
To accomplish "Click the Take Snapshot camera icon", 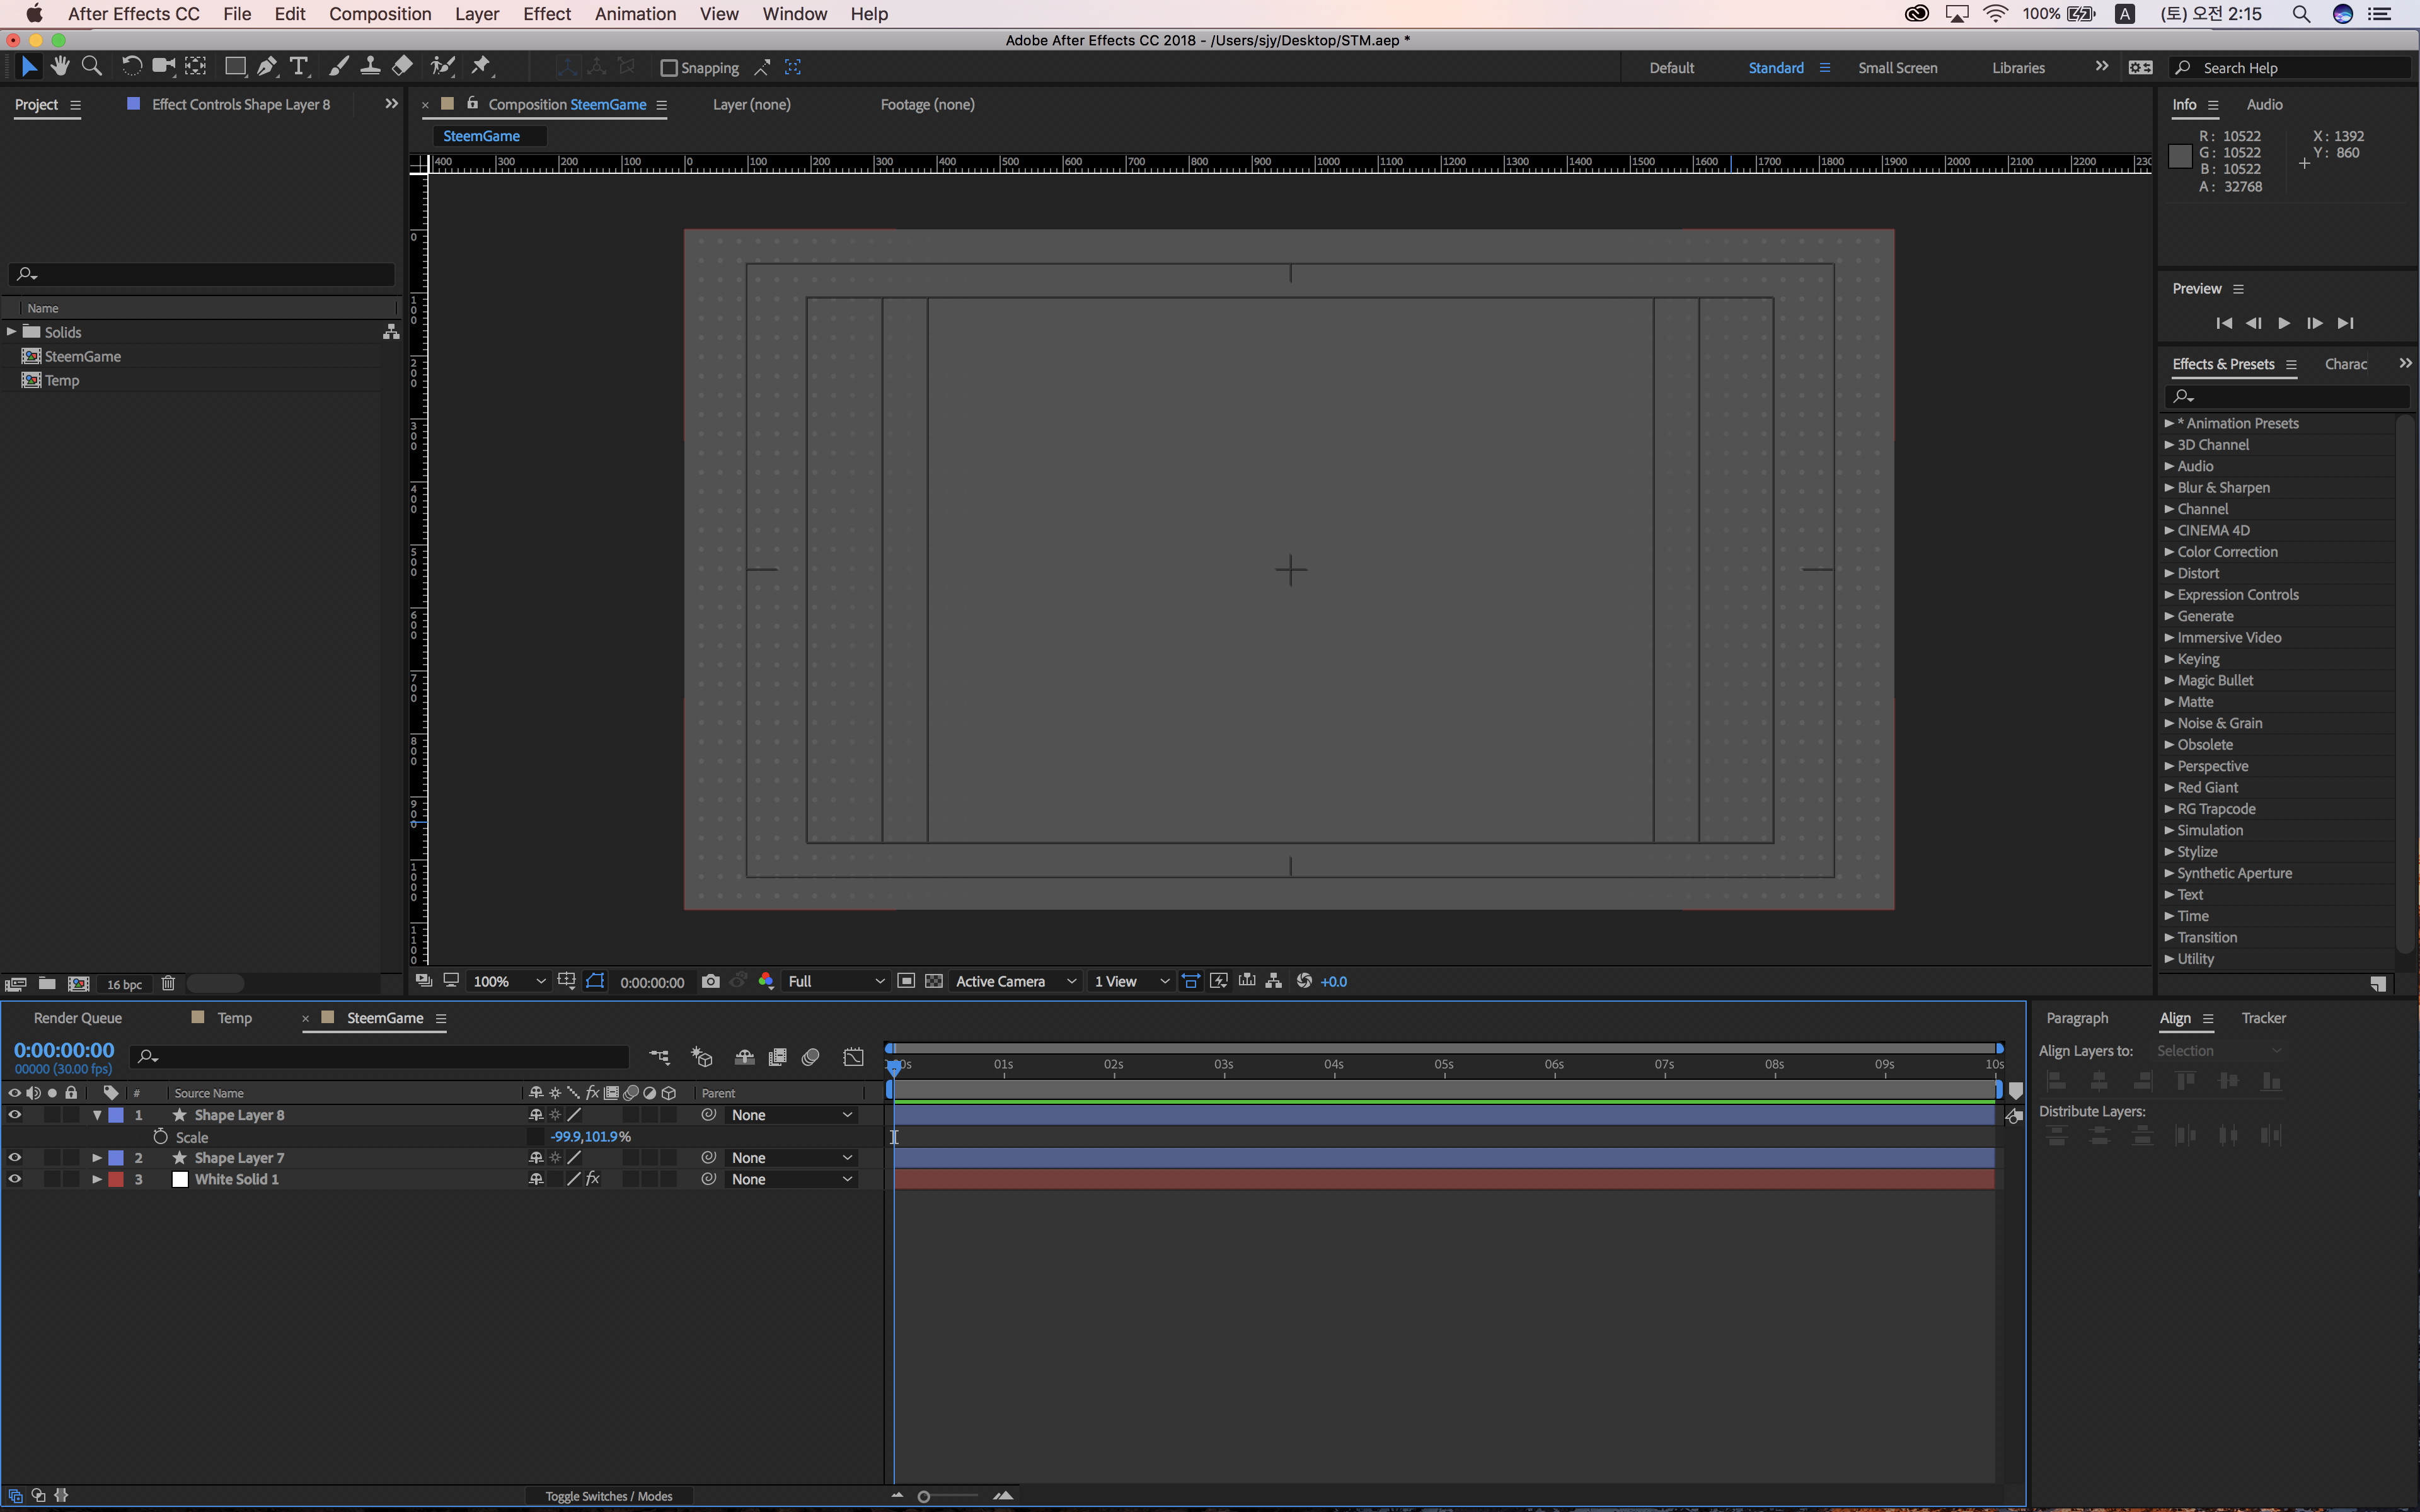I will click(710, 981).
